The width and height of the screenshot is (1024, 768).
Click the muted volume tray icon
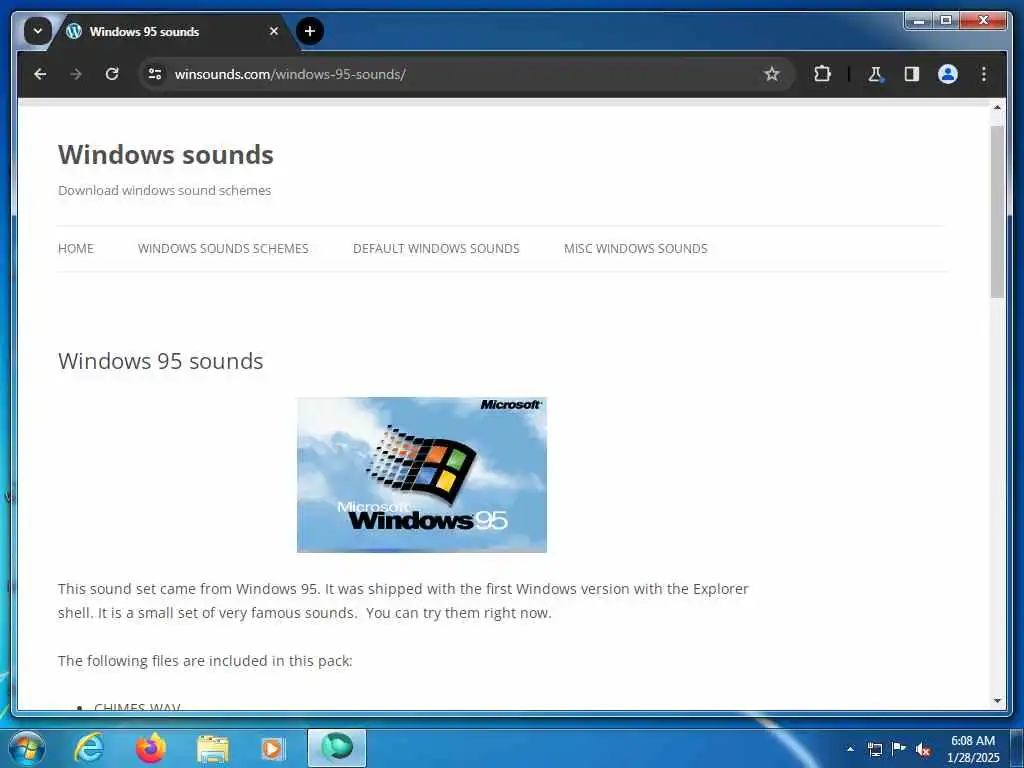pyautogui.click(x=923, y=750)
